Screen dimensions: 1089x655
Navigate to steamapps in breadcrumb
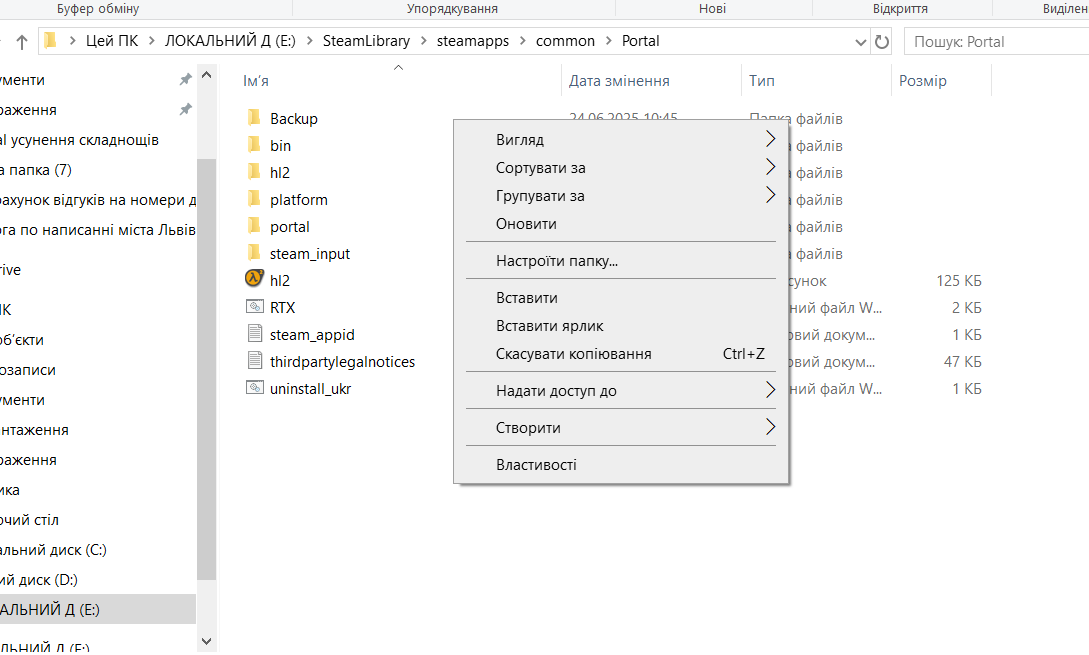tap(472, 41)
